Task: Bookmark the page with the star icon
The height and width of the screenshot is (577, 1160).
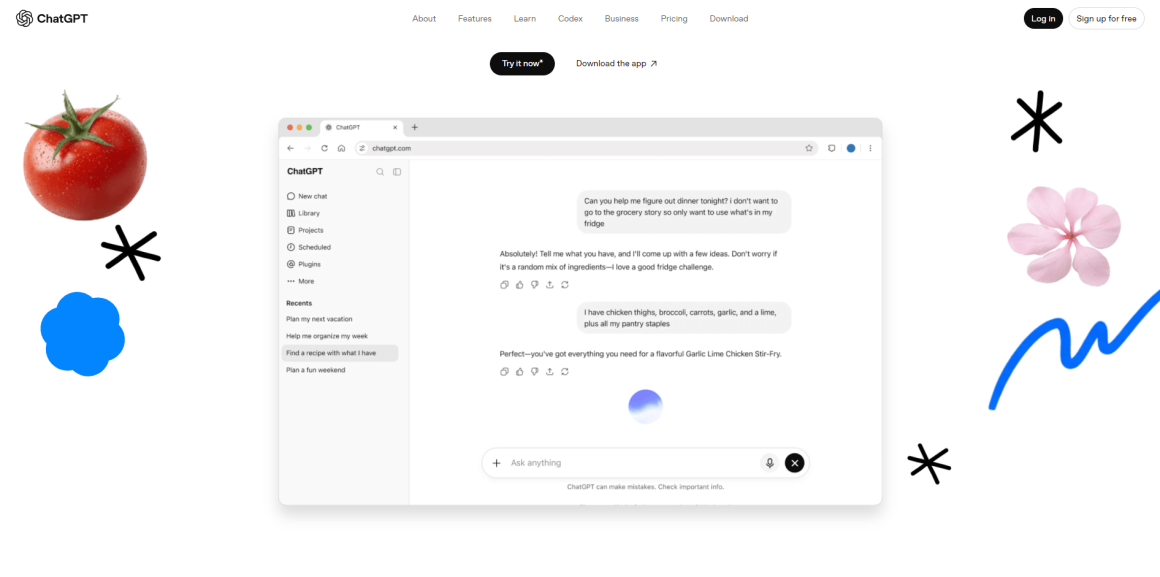Action: click(809, 148)
